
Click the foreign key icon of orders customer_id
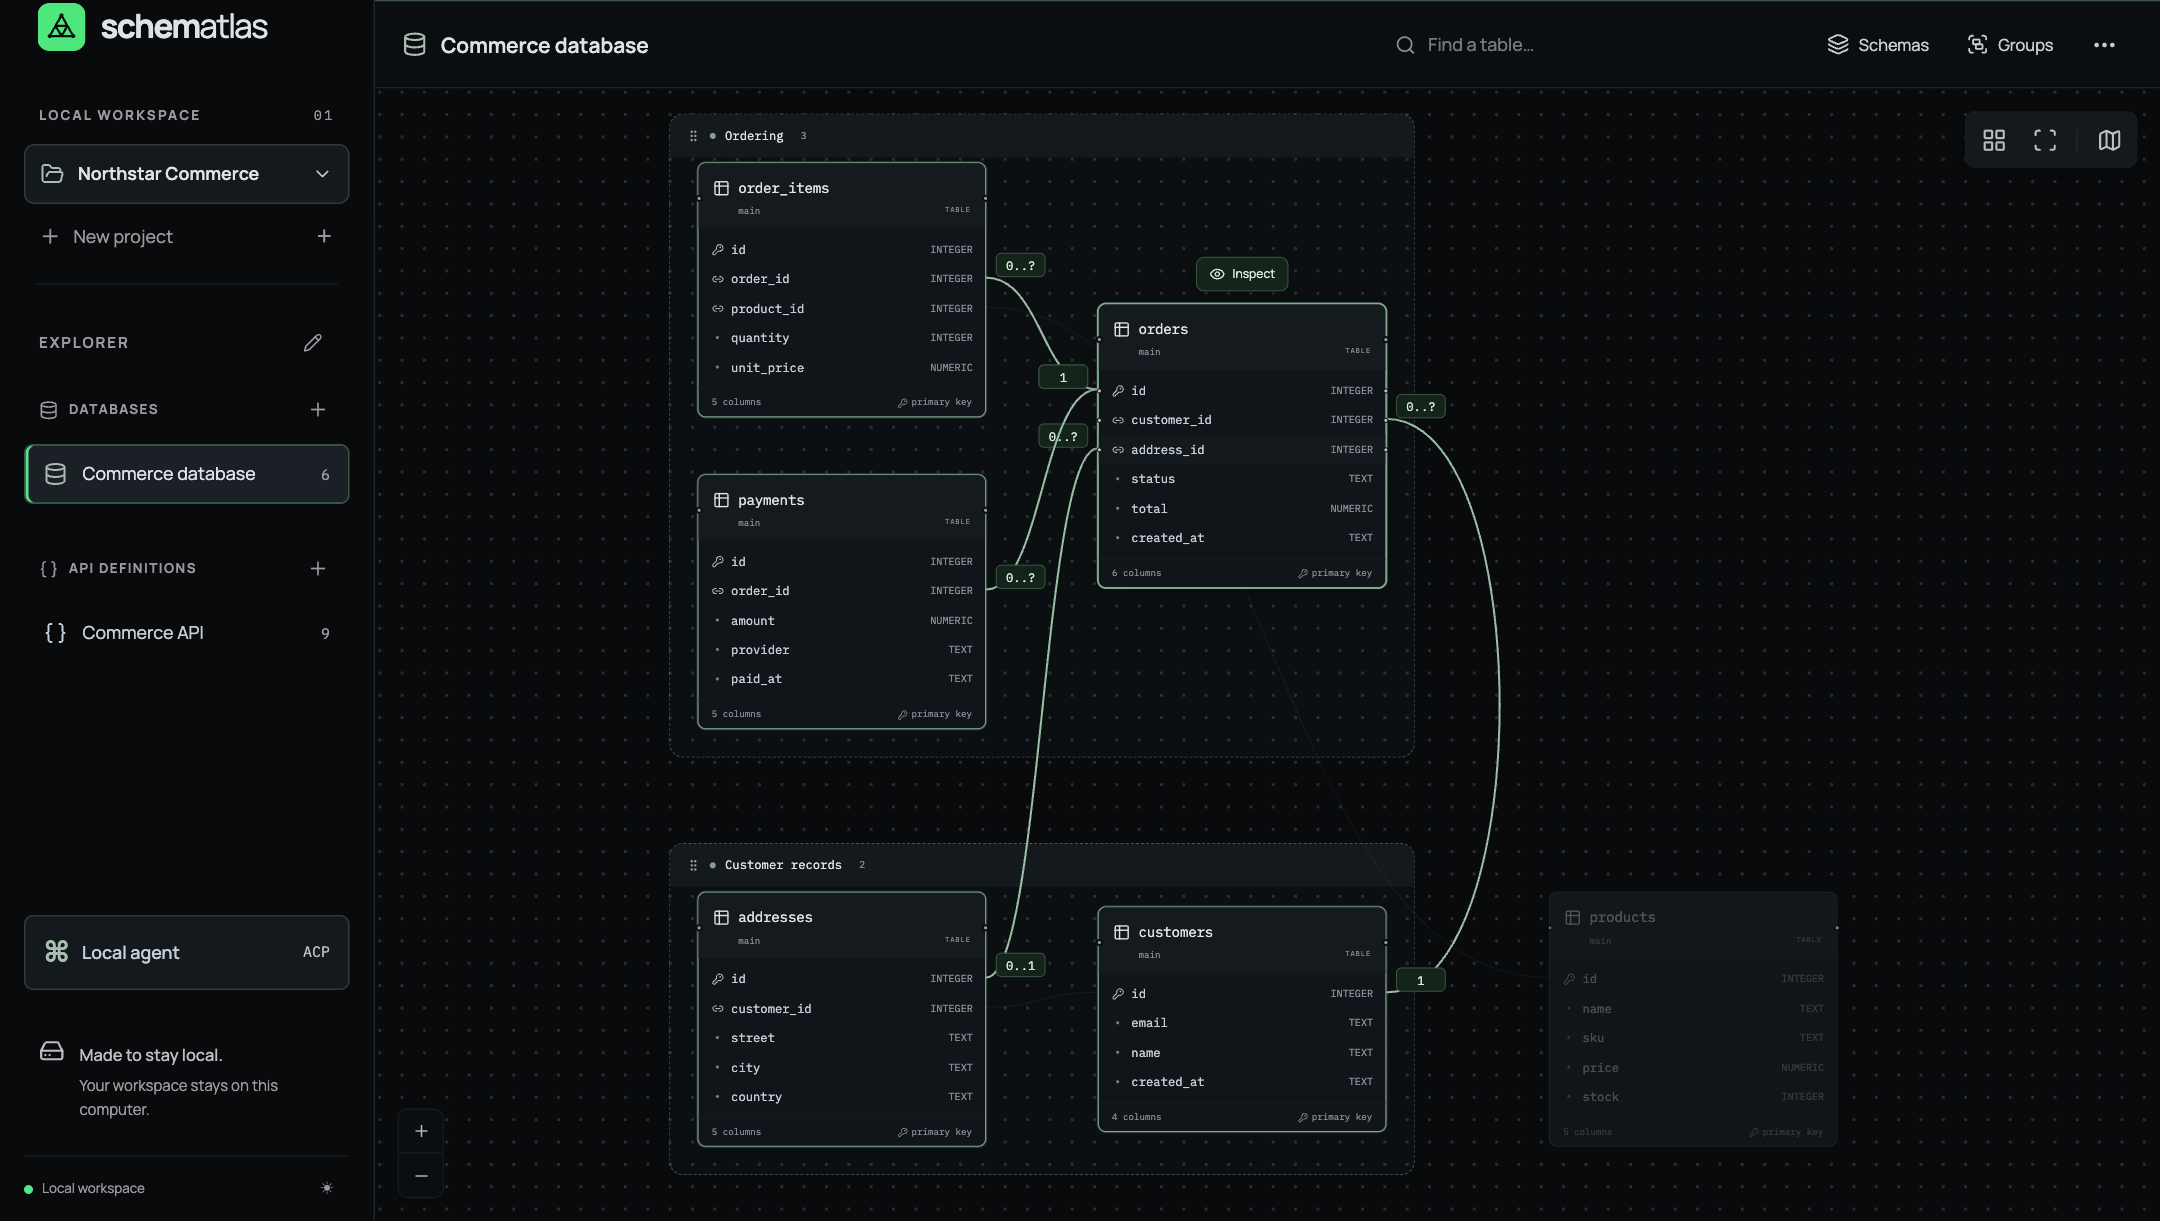coord(1117,420)
